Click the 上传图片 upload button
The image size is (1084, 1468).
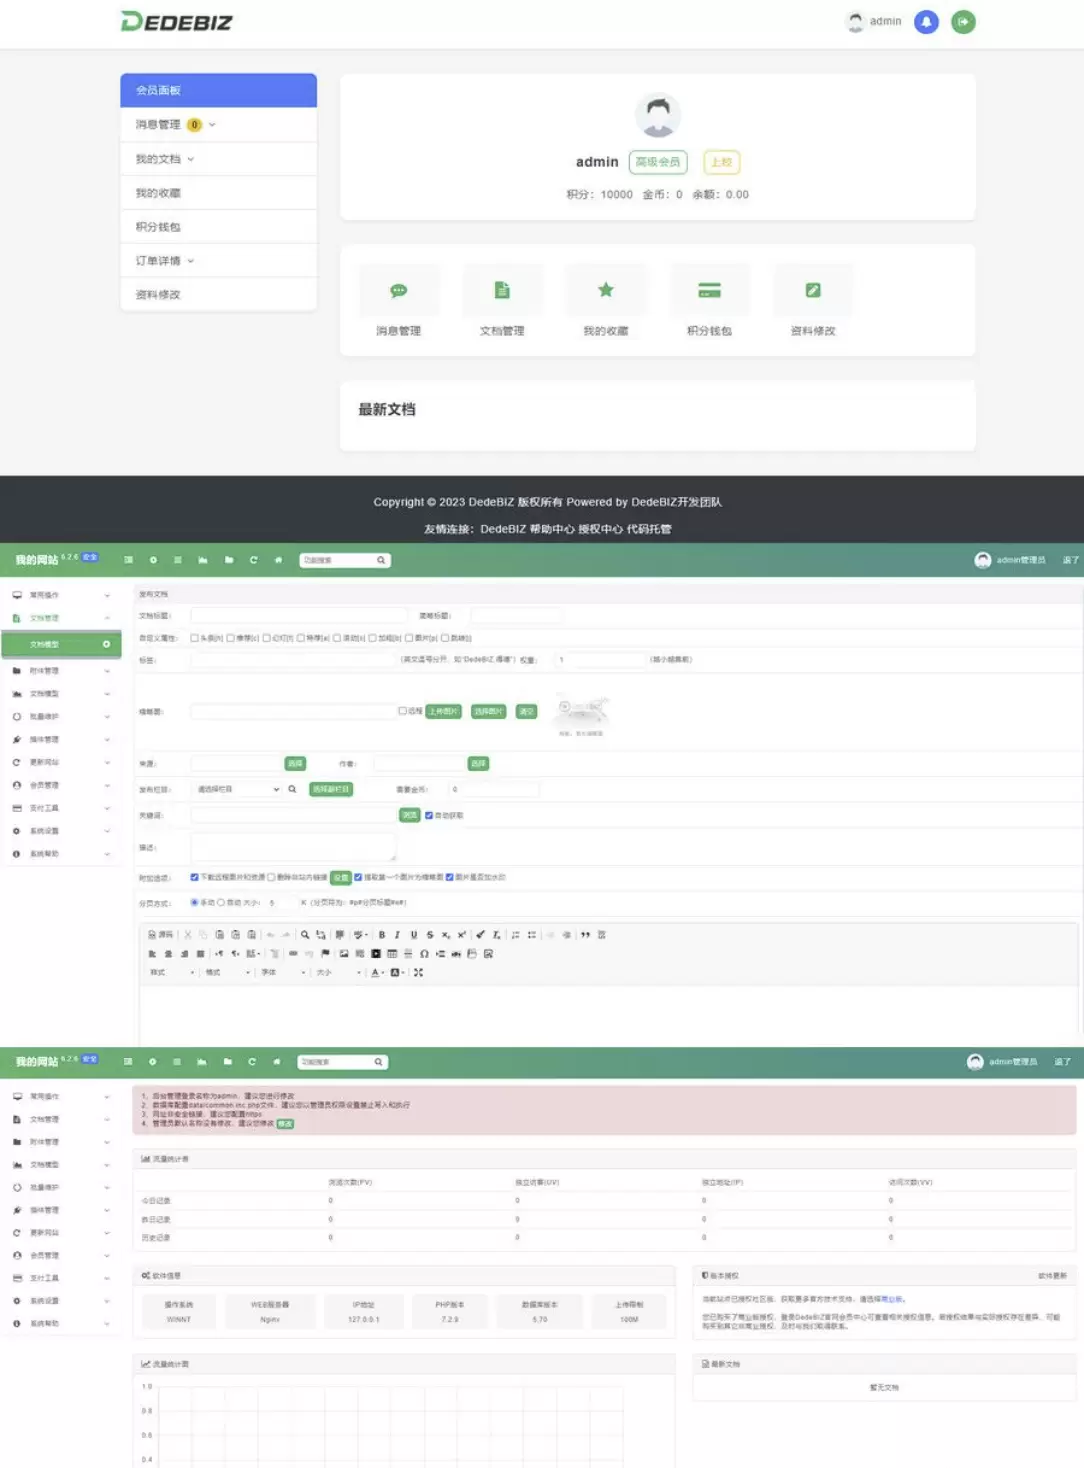click(443, 711)
